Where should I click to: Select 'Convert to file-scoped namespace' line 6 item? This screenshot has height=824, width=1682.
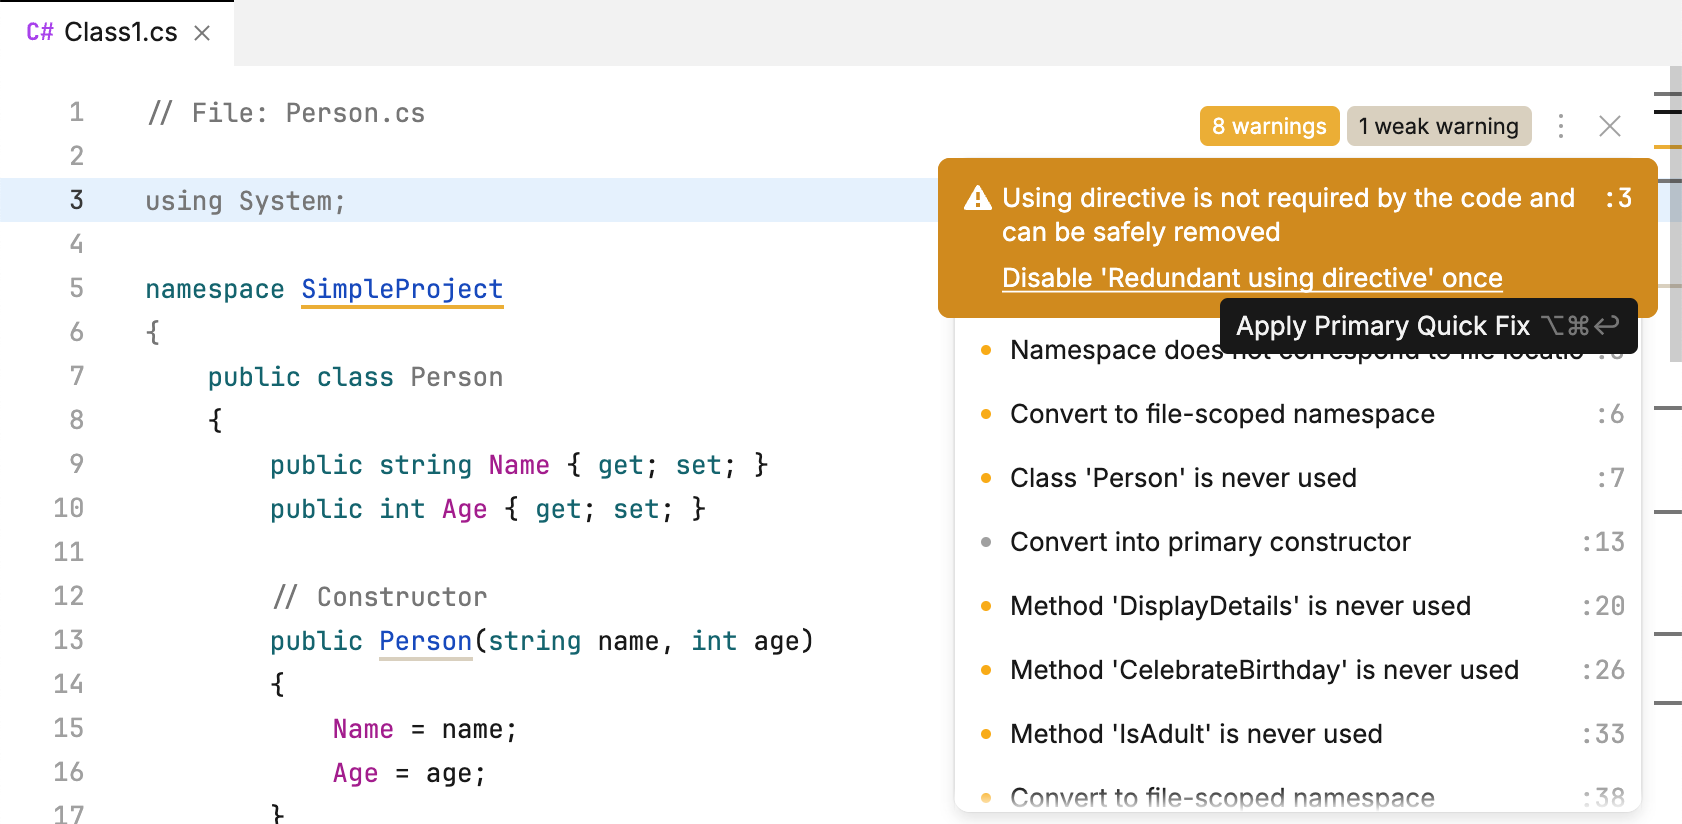coord(1222,414)
